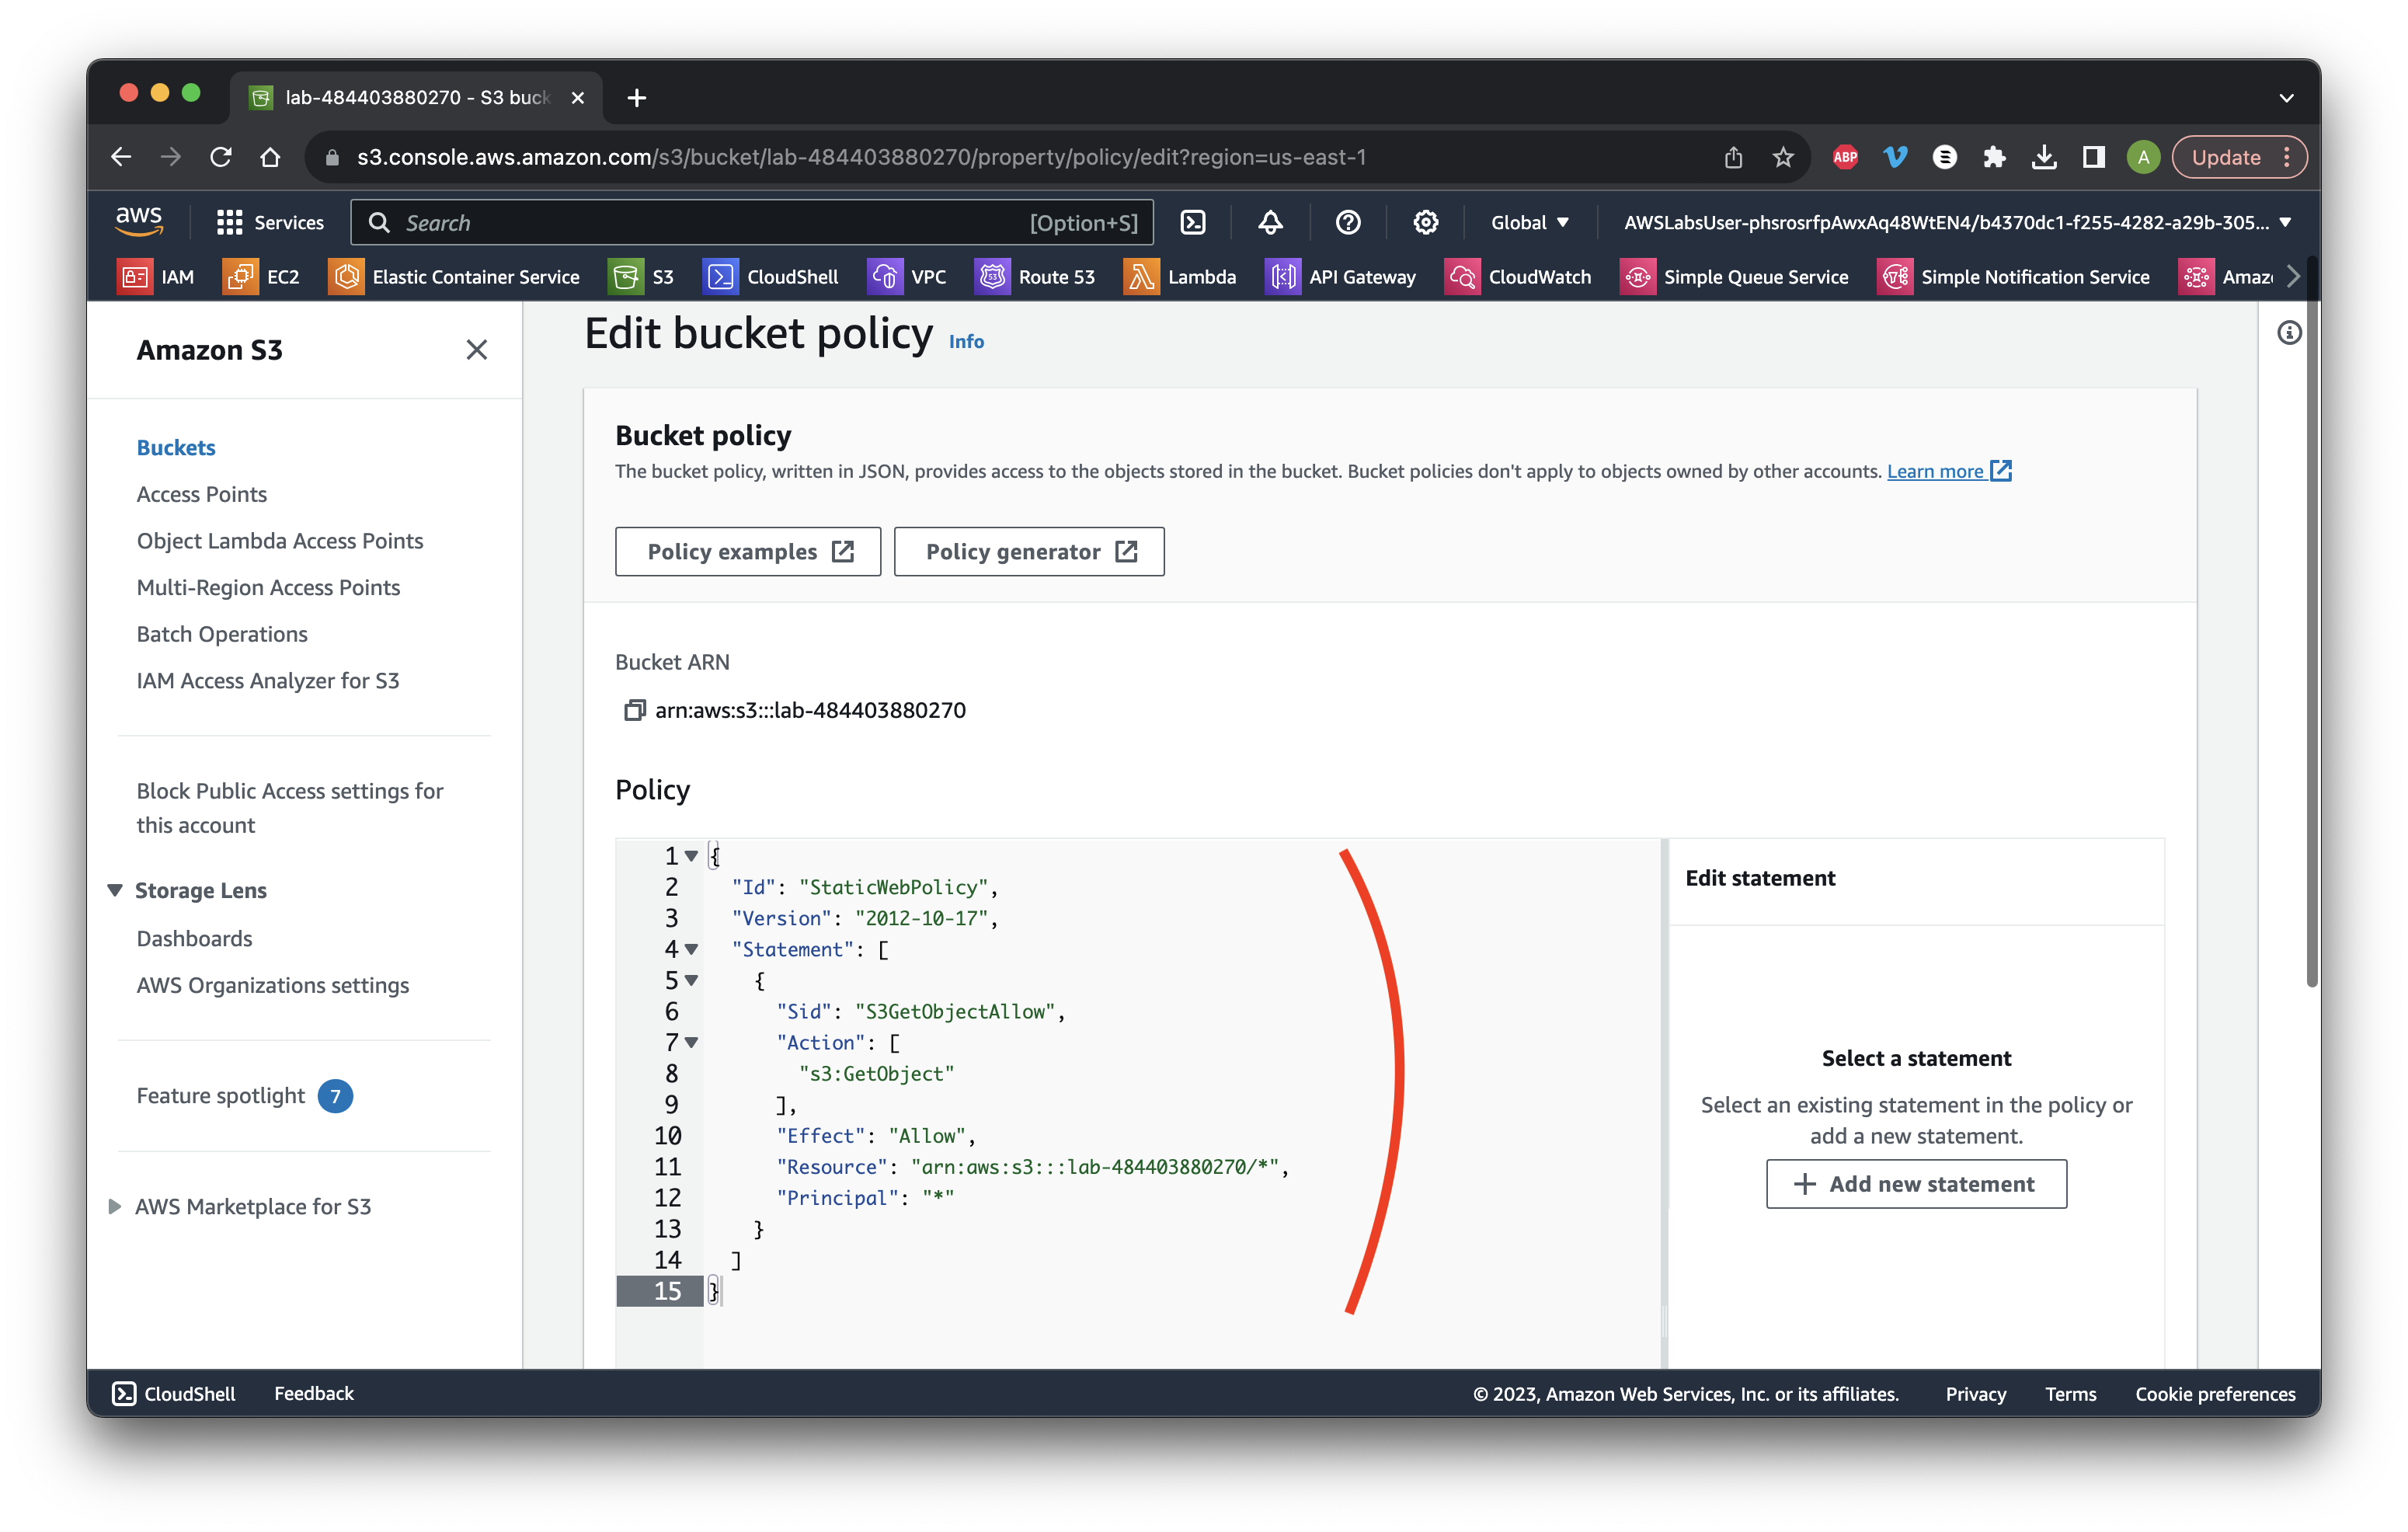Open the AWS help question-mark icon
Viewport: 2408px width, 1532px height.
pos(1348,223)
